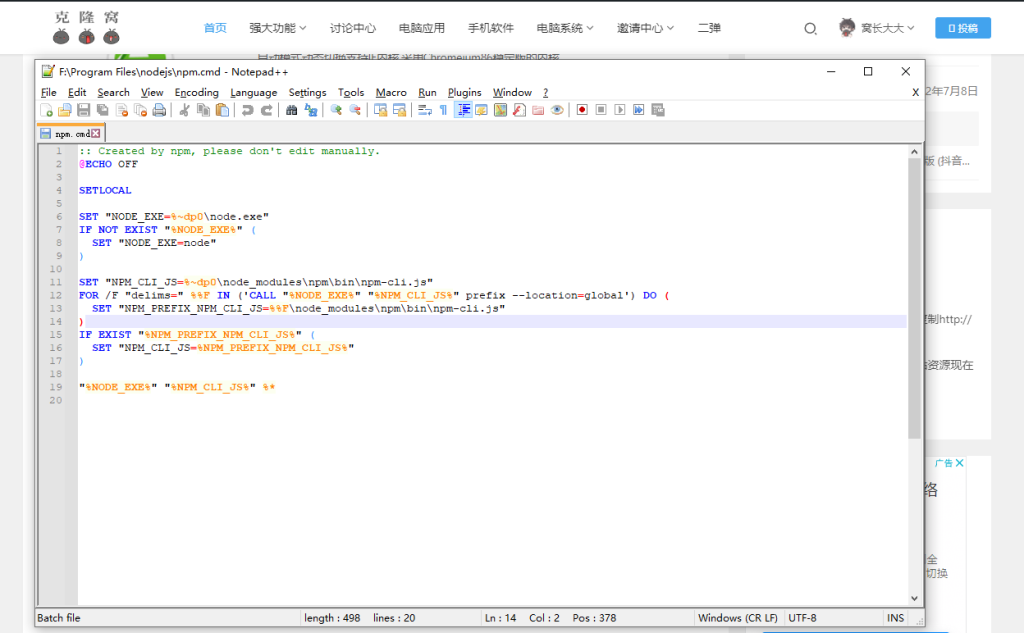The width and height of the screenshot is (1024, 633).
Task: Open Function List panel
Action: [x=519, y=110]
